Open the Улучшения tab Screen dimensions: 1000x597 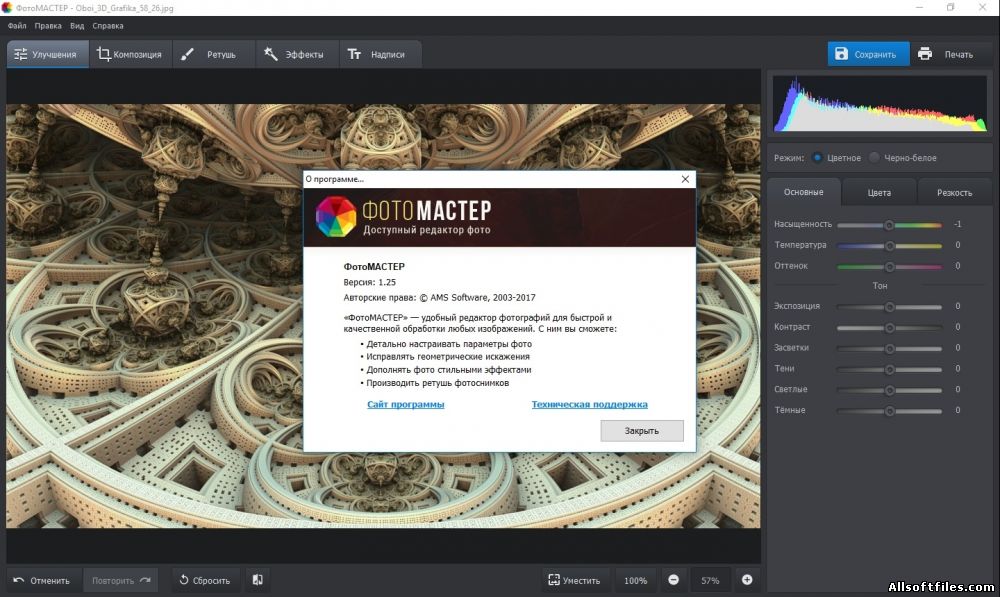(x=48, y=54)
